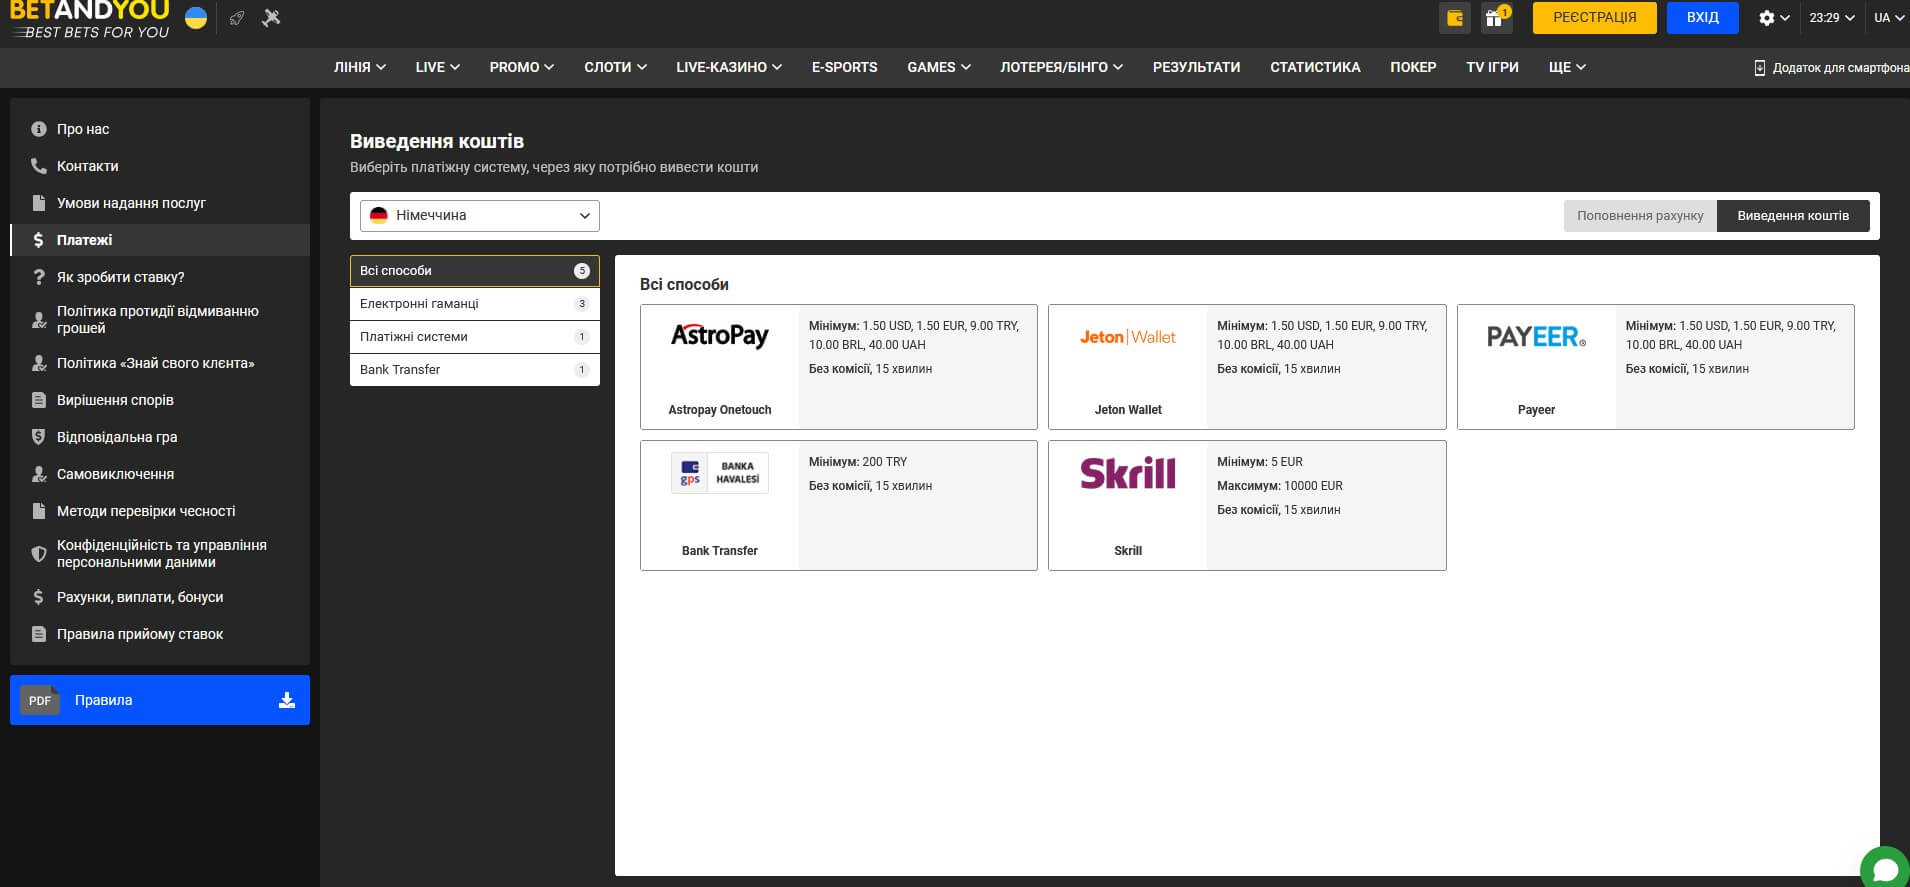
Task: Click the question icon beside Як зробити ставку
Action: [x=39, y=277]
